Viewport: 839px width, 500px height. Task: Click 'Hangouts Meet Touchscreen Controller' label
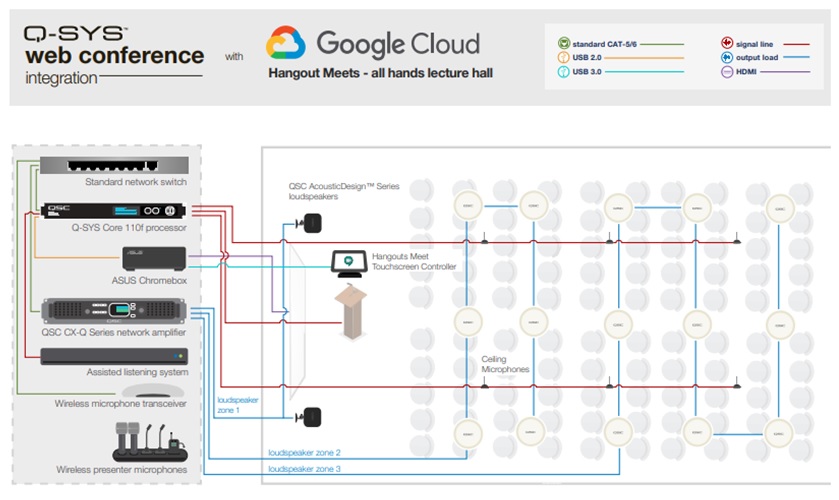click(414, 261)
